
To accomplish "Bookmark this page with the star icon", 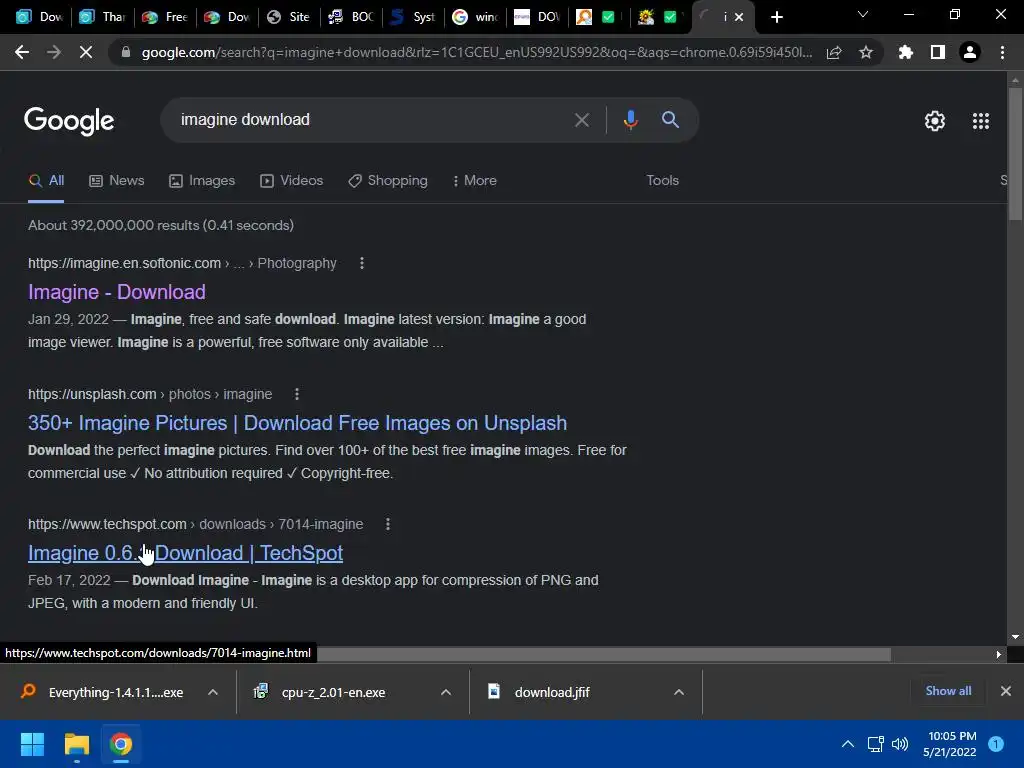I will pos(866,52).
